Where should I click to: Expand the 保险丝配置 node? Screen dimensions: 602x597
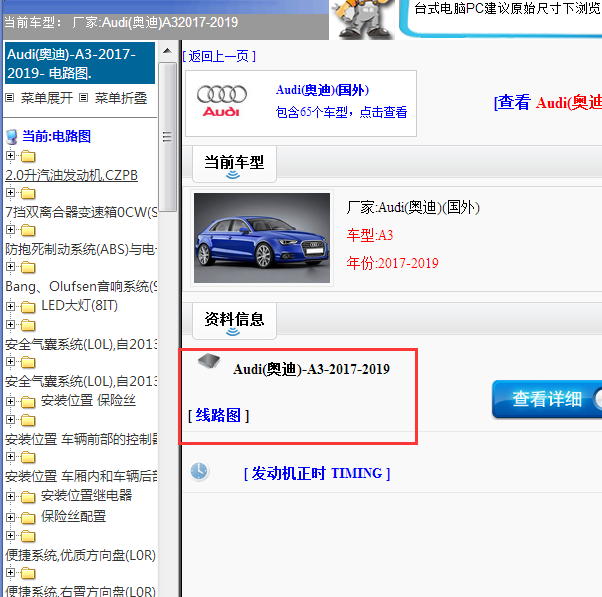point(10,518)
